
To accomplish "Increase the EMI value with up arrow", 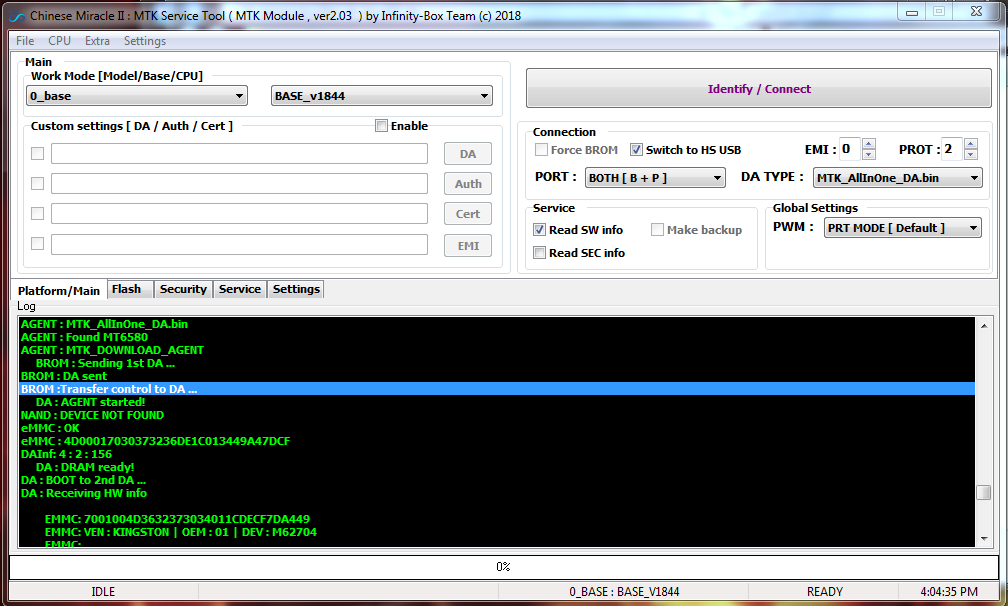I will tap(868, 143).
